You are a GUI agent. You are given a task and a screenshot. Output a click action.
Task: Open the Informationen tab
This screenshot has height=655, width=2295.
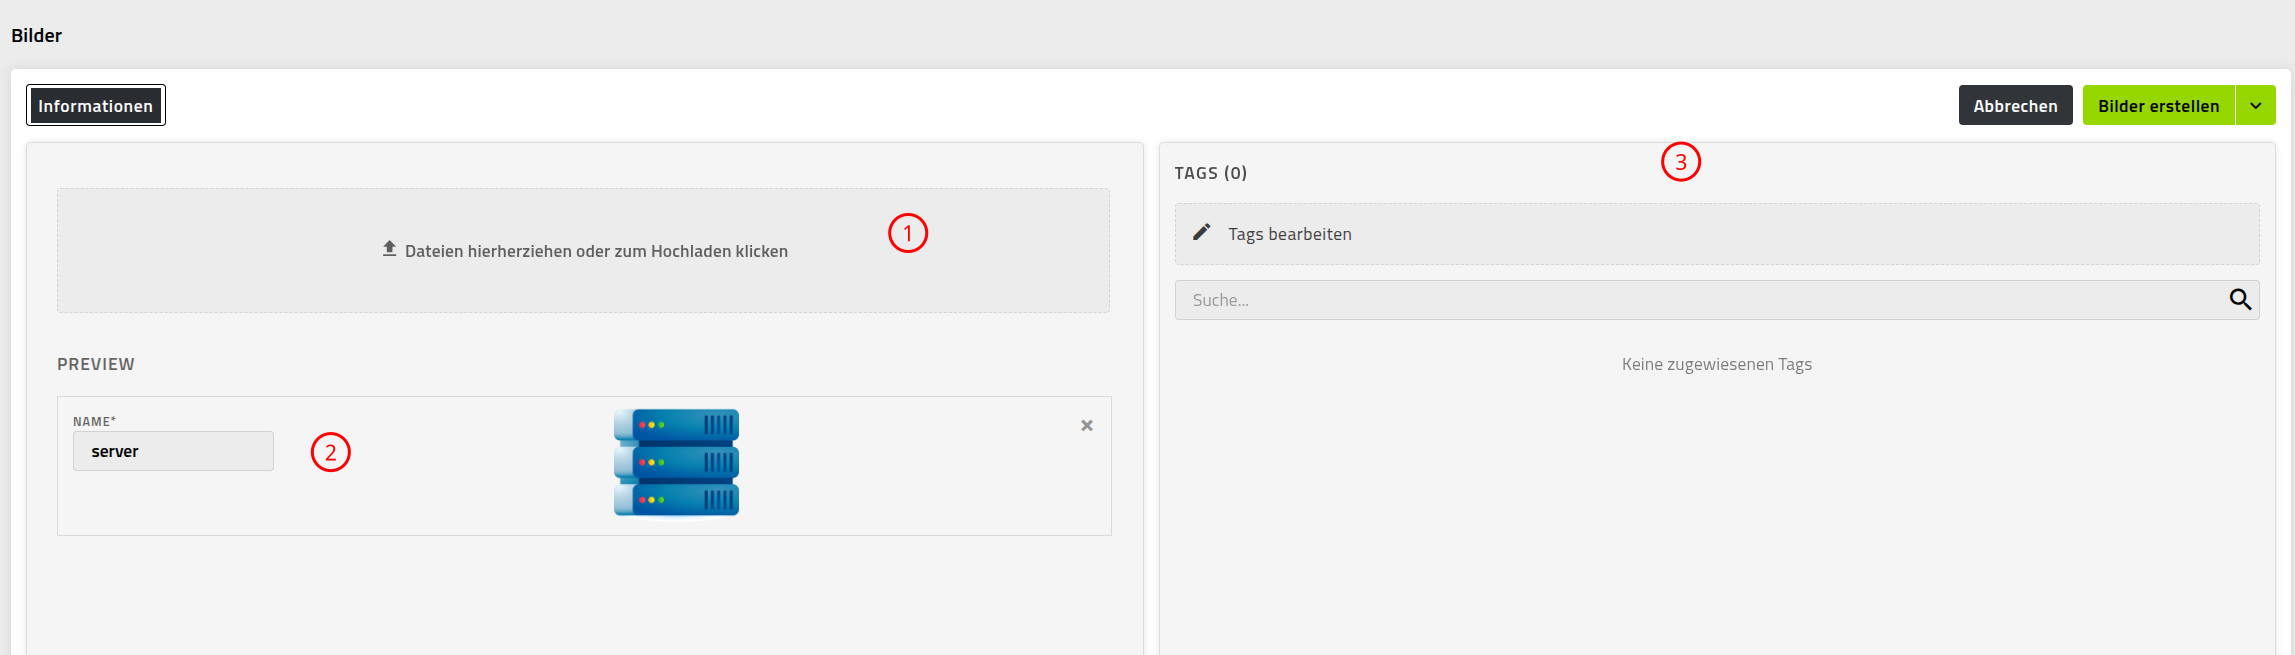coord(96,105)
